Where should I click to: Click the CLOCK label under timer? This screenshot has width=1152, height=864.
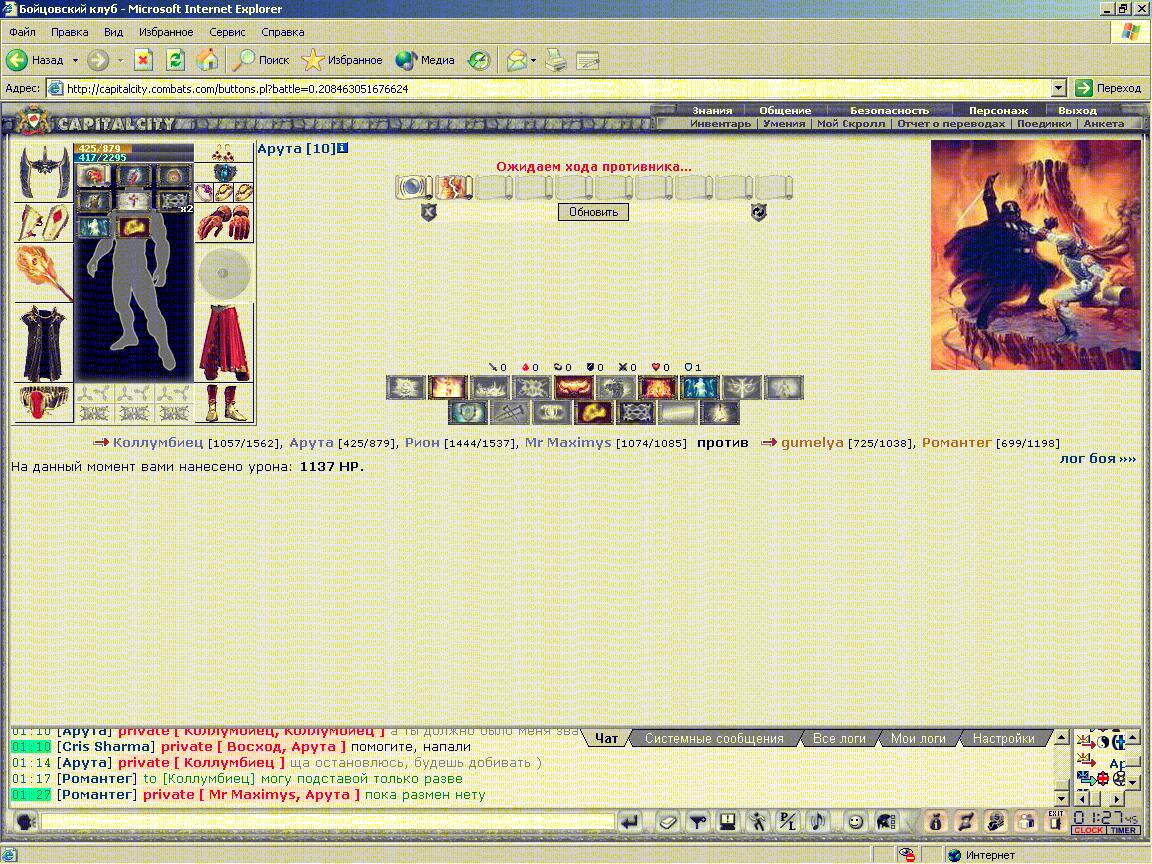(x=1087, y=830)
